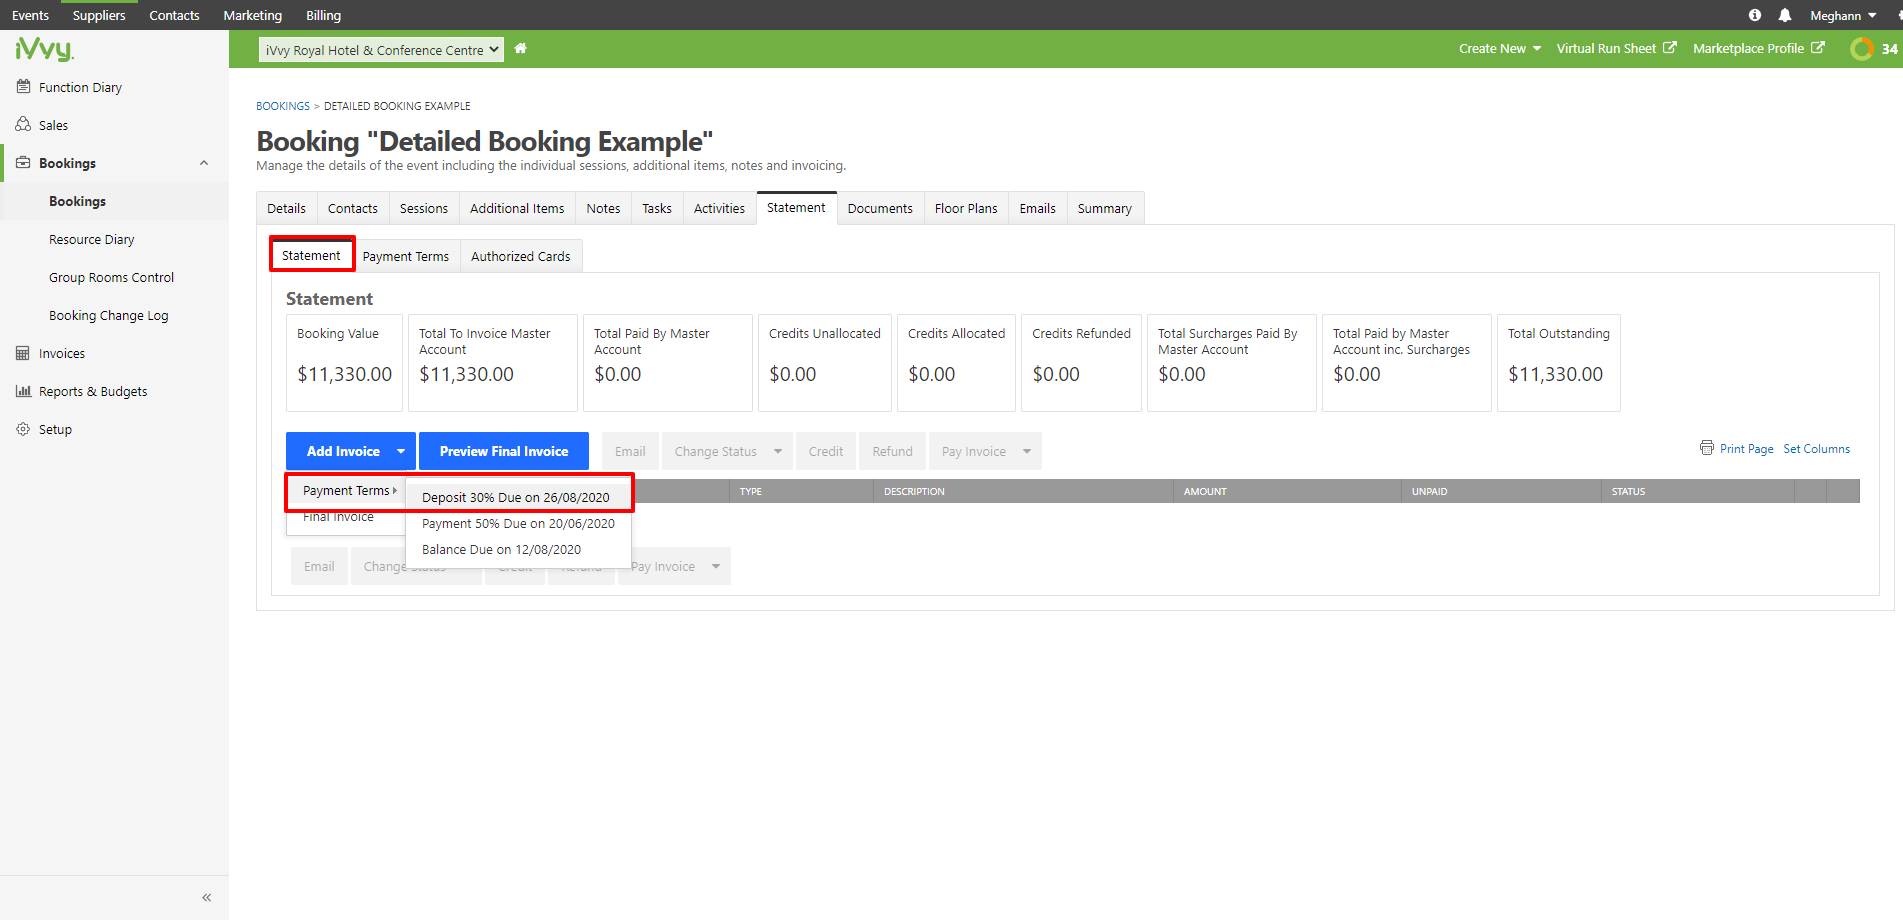Click the lower Email button

point(319,566)
